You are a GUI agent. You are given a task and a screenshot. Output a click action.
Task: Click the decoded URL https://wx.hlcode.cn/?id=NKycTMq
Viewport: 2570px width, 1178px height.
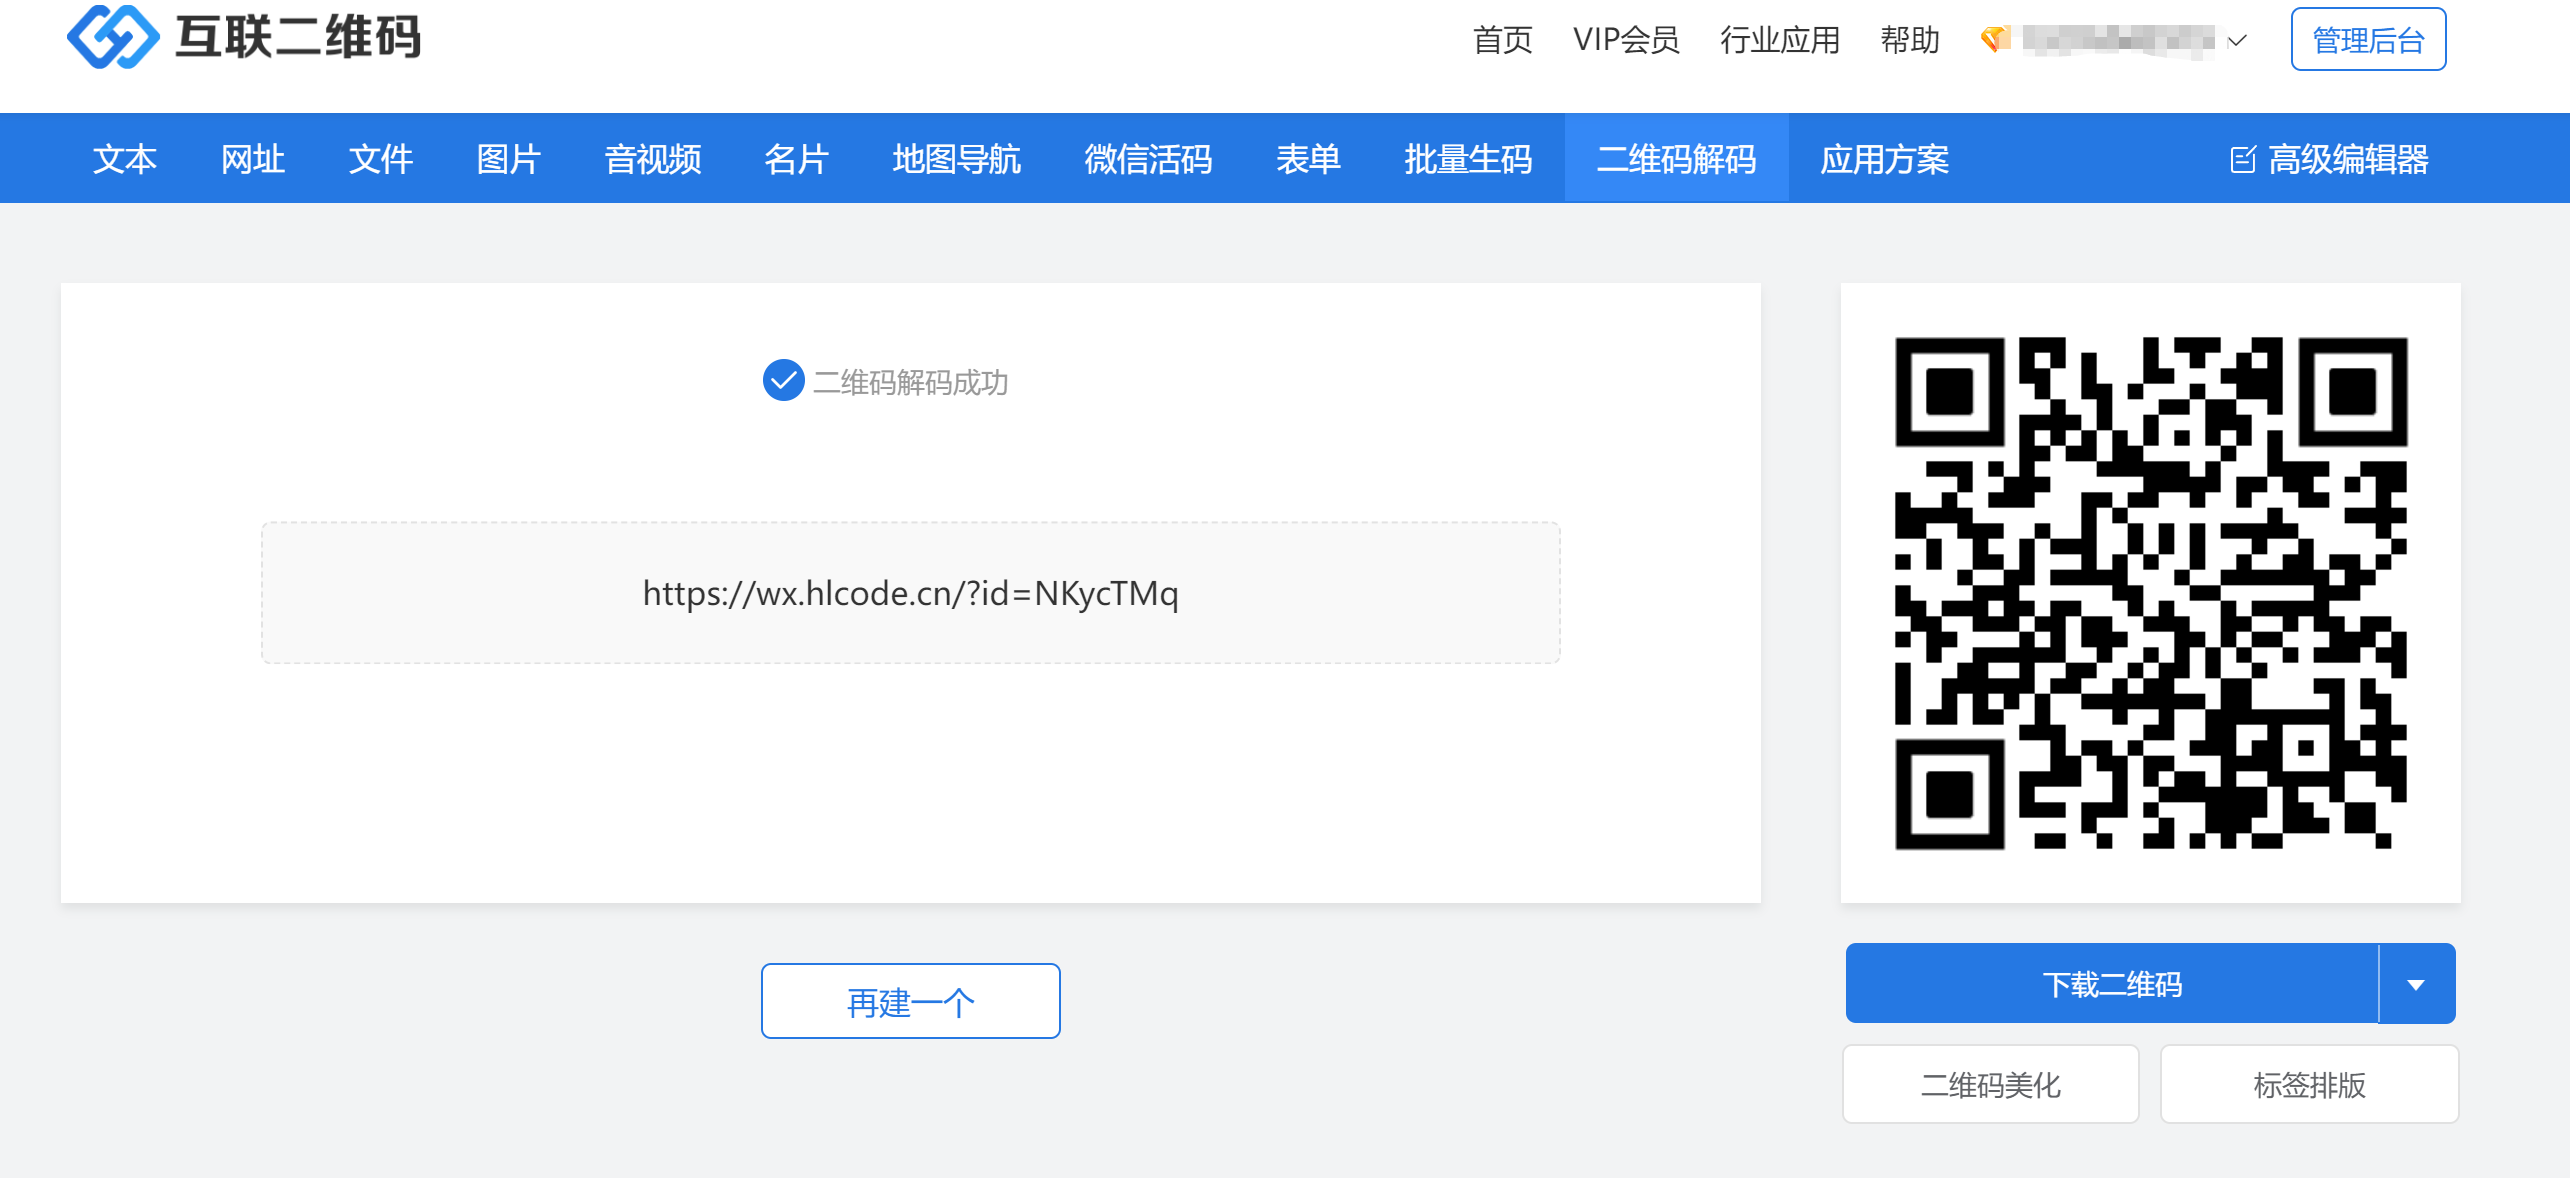click(x=911, y=593)
